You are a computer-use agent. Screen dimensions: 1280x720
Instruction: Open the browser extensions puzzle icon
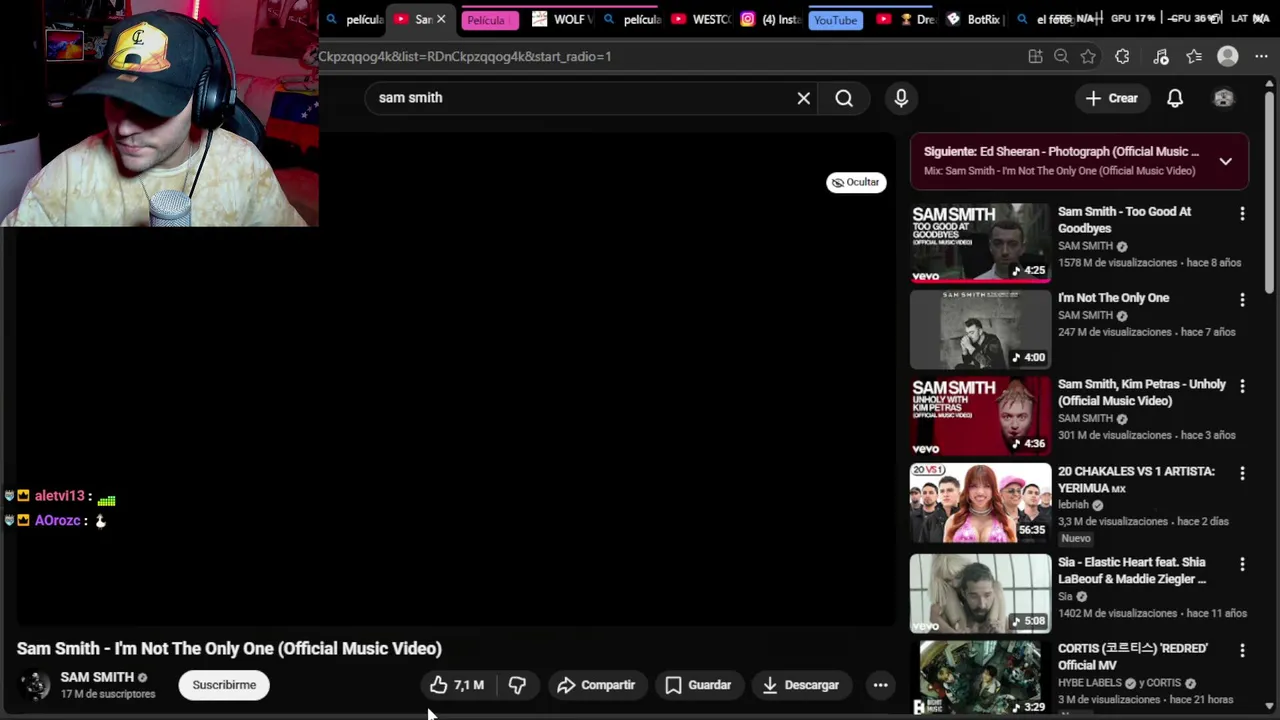pos(1122,57)
